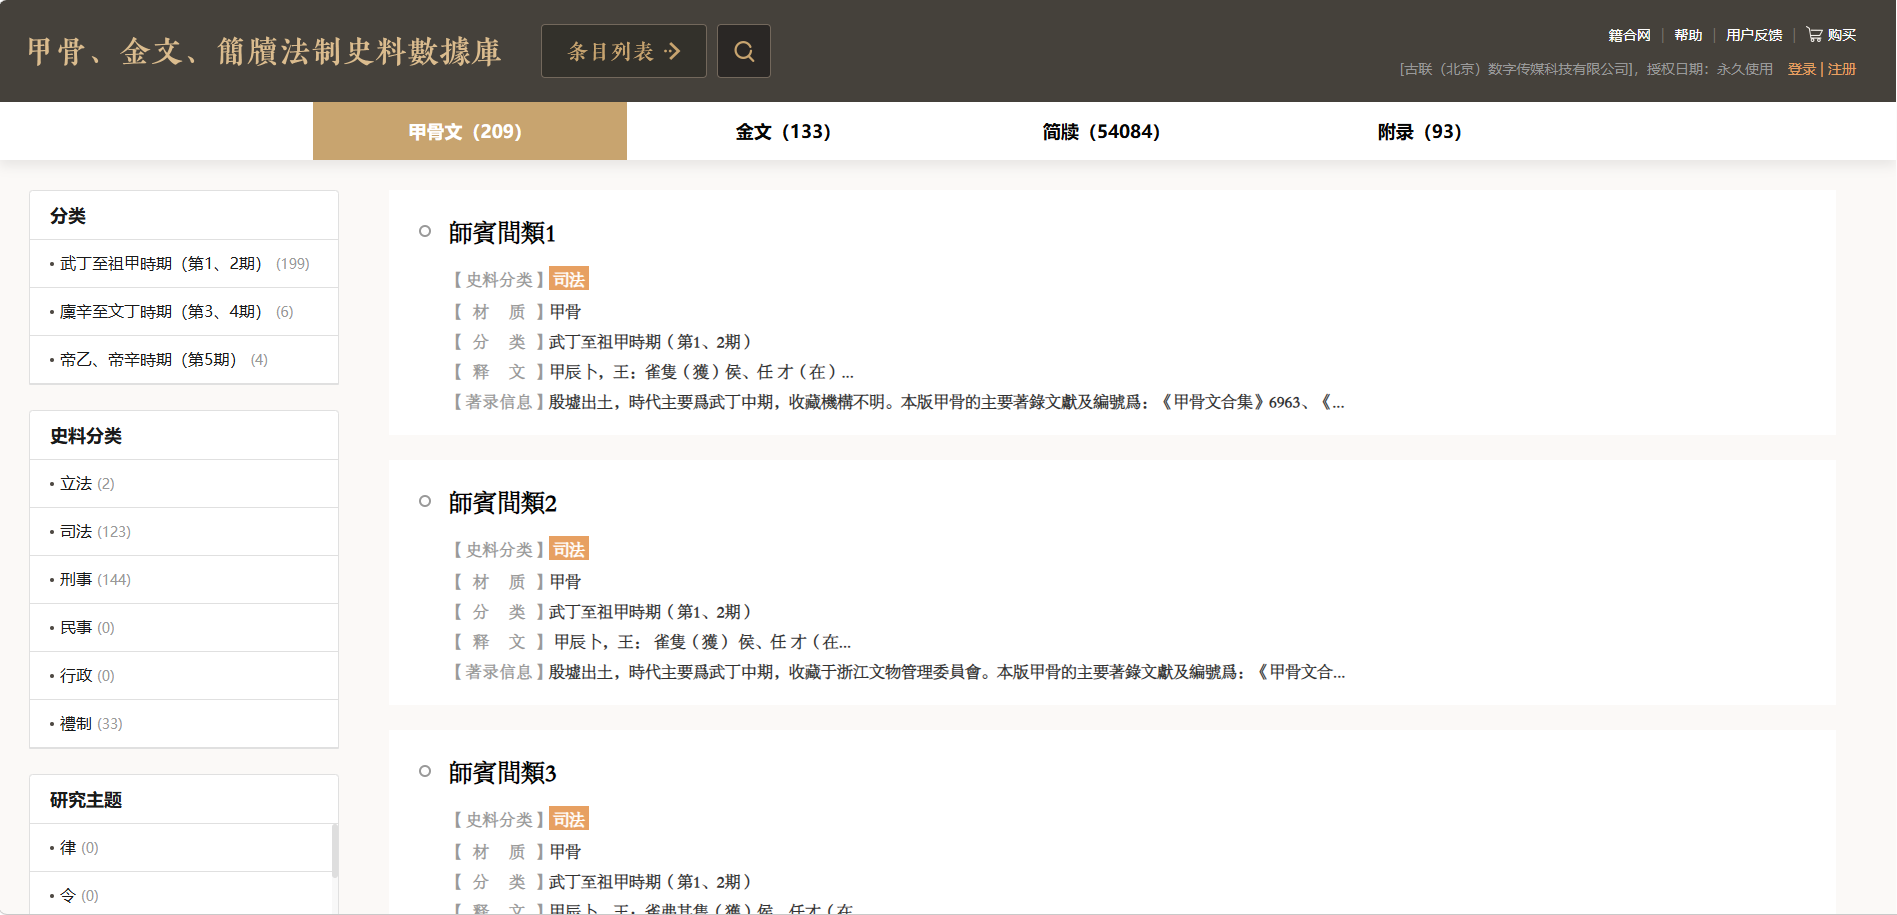This screenshot has width=1897, height=915.
Task: Filter by 武丁至祖甲時期 (199) category
Action: [184, 264]
